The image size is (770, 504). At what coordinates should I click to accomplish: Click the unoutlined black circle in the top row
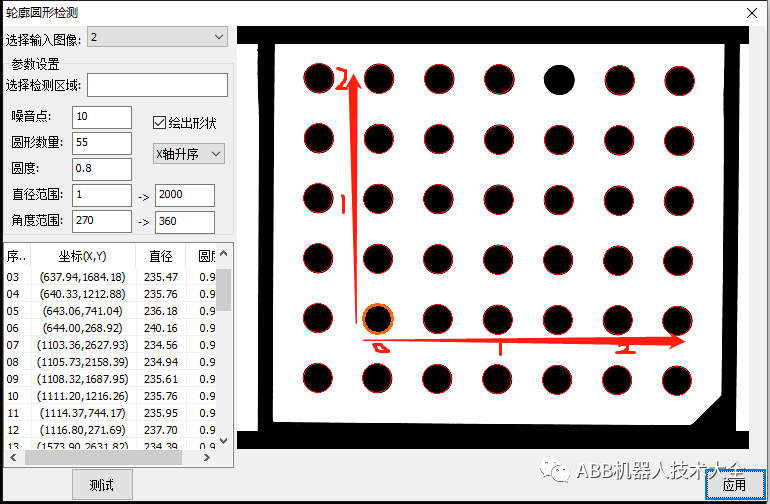pos(559,80)
